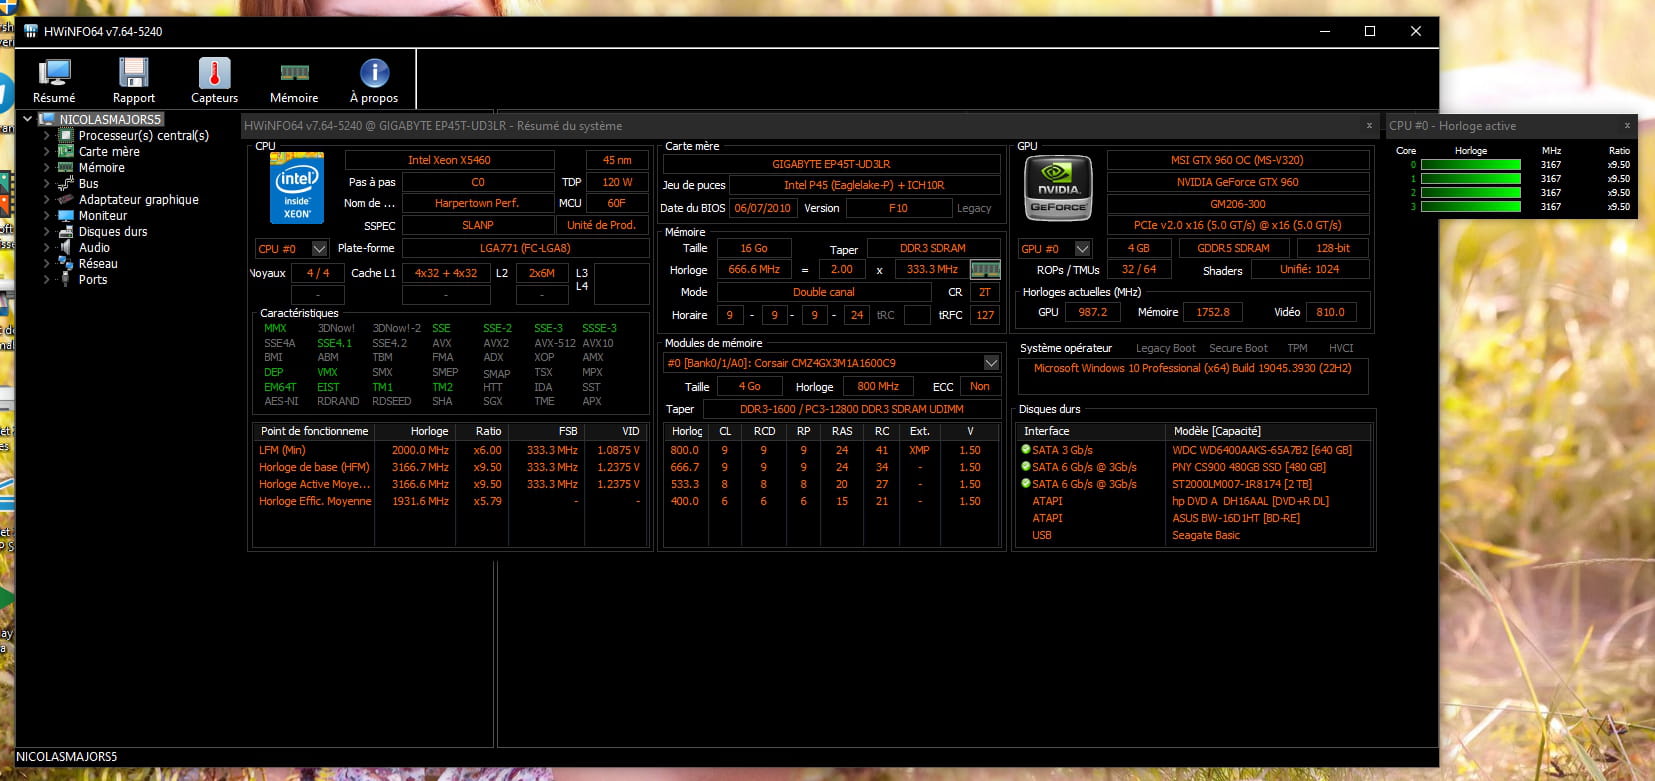Click the Seagate Basic USB drive entry
Image resolution: width=1655 pixels, height=781 pixels.
[1205, 535]
